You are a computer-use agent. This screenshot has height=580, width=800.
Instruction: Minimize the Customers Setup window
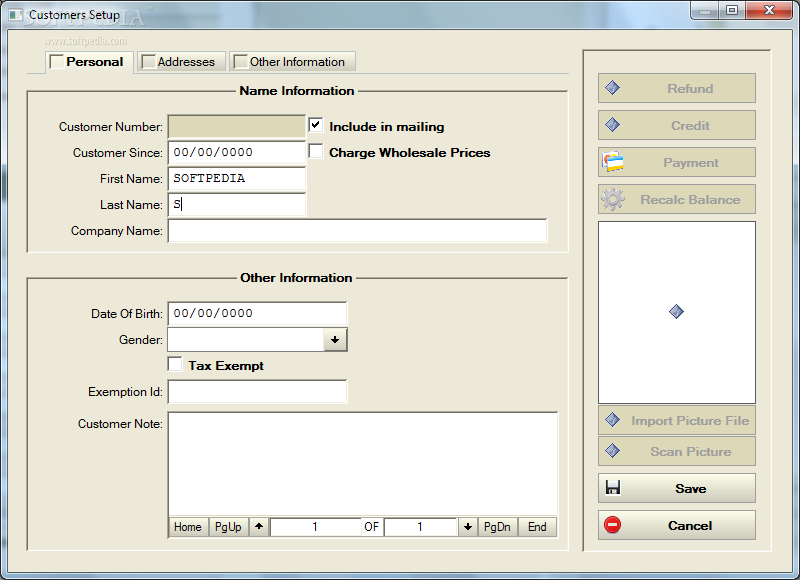click(705, 10)
